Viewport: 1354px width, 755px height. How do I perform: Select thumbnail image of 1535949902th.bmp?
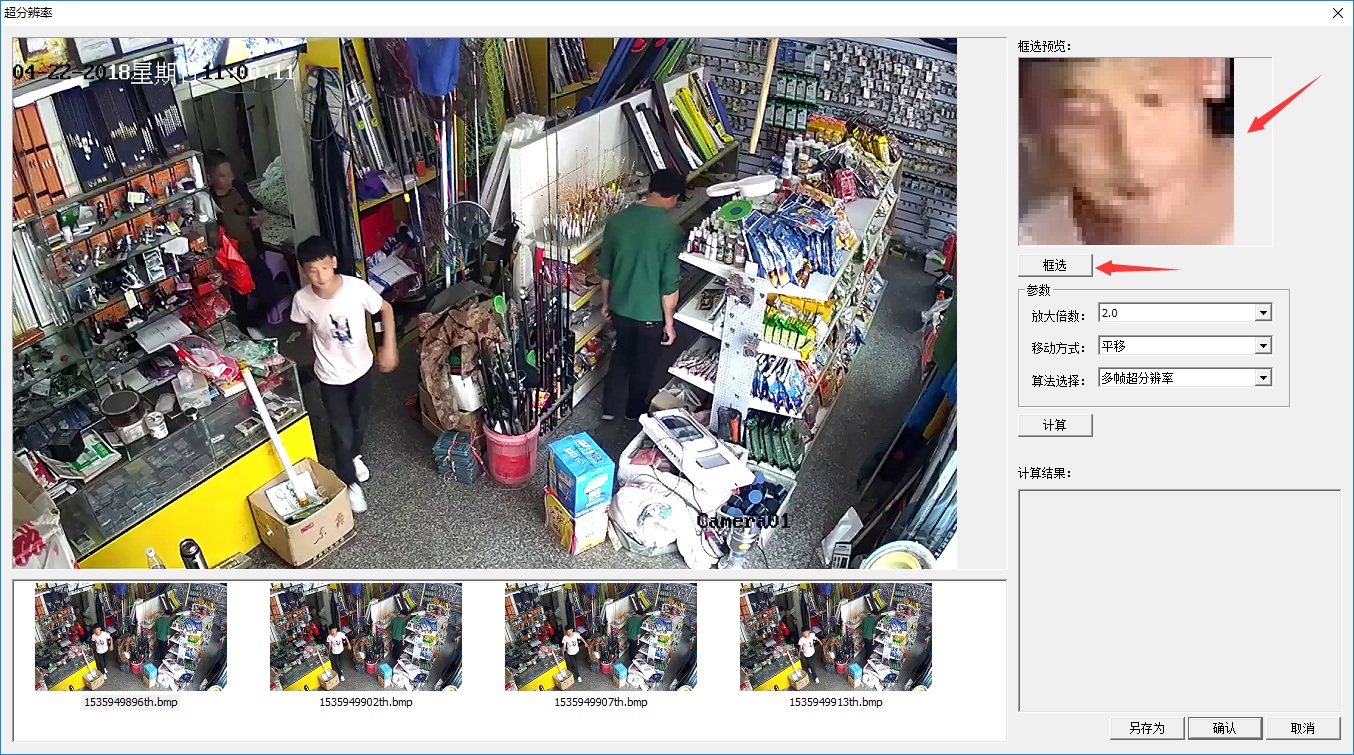[366, 637]
